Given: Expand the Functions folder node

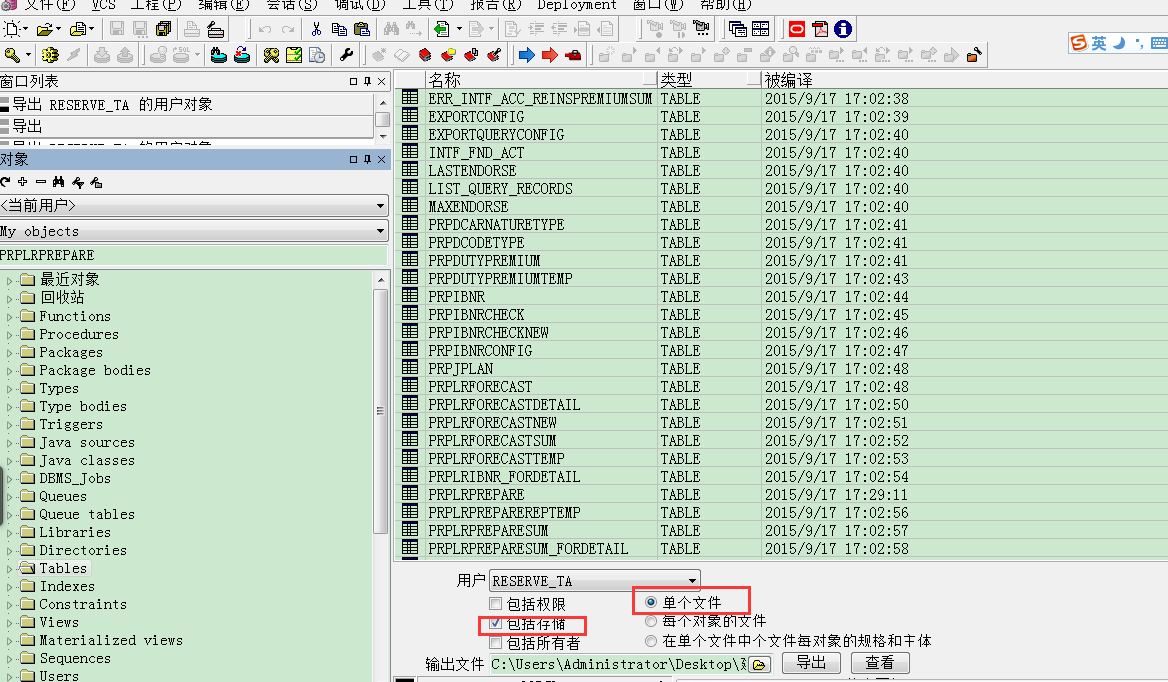Looking at the screenshot, I should click(x=10, y=316).
